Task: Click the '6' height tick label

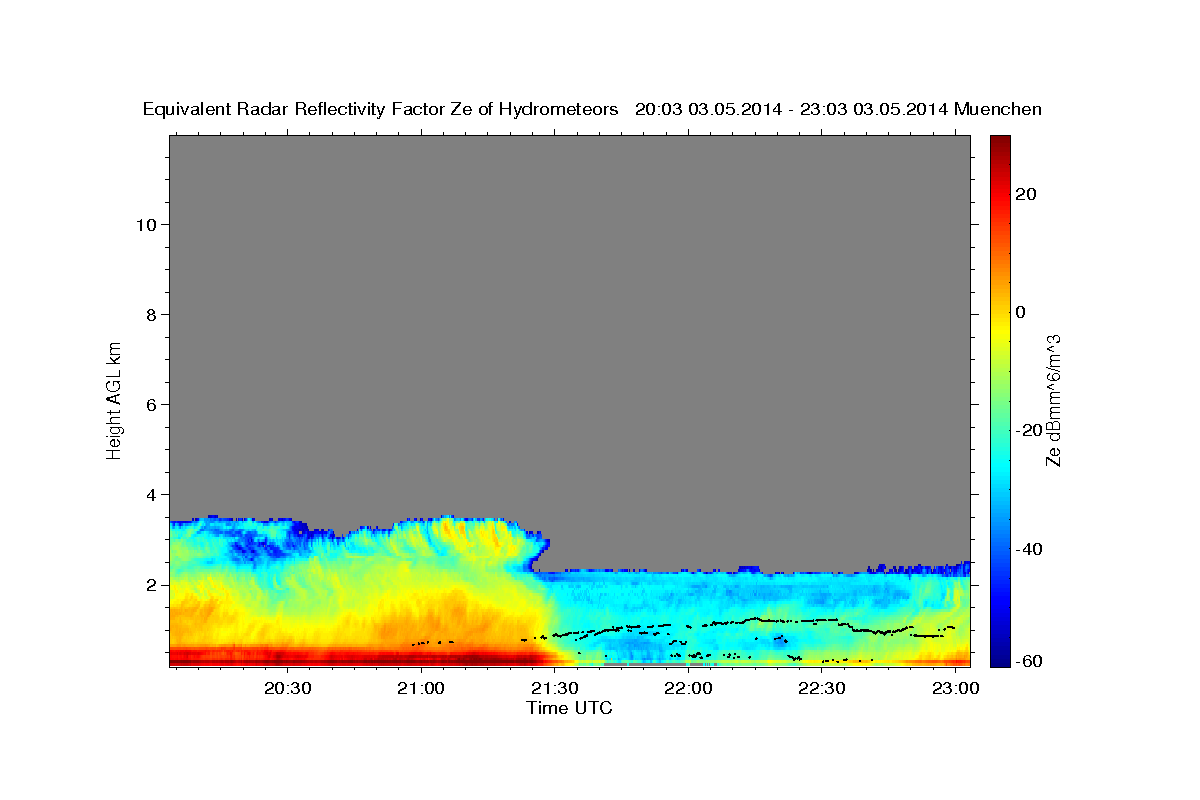Action: click(x=151, y=404)
